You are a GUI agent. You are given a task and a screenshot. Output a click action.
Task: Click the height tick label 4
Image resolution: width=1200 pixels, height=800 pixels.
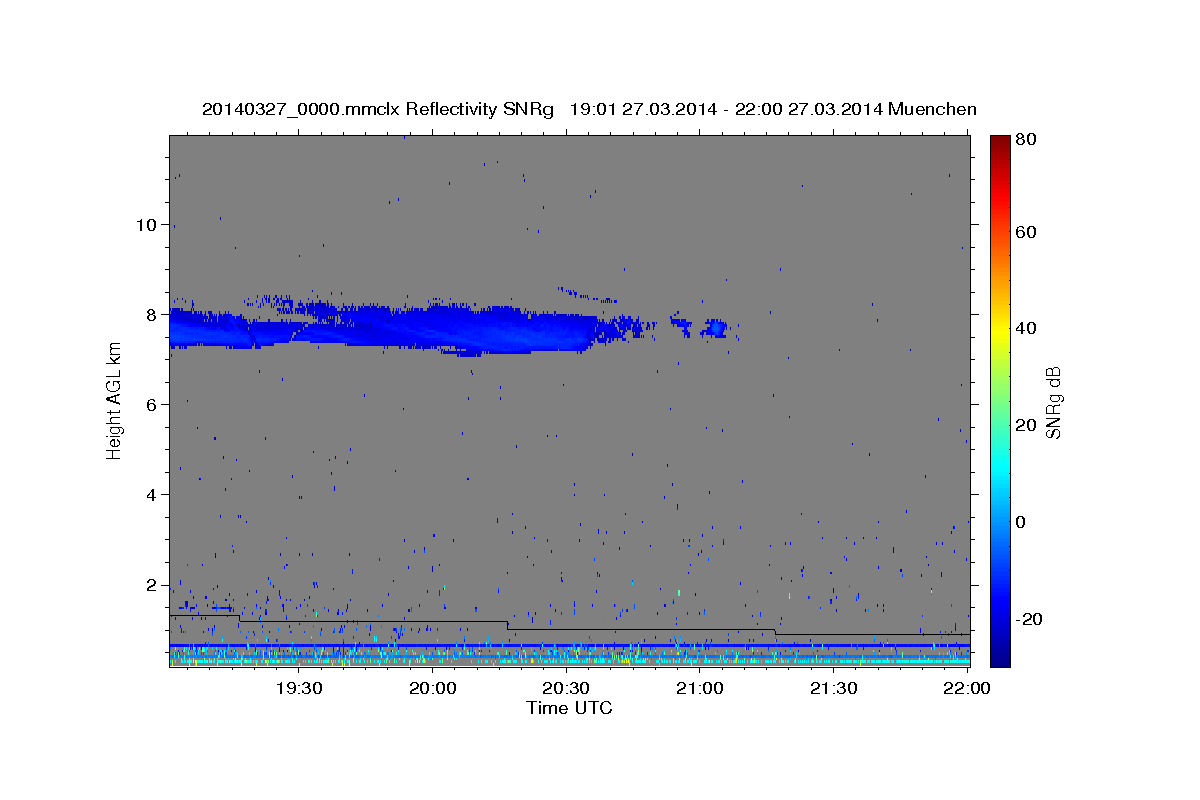click(x=151, y=494)
